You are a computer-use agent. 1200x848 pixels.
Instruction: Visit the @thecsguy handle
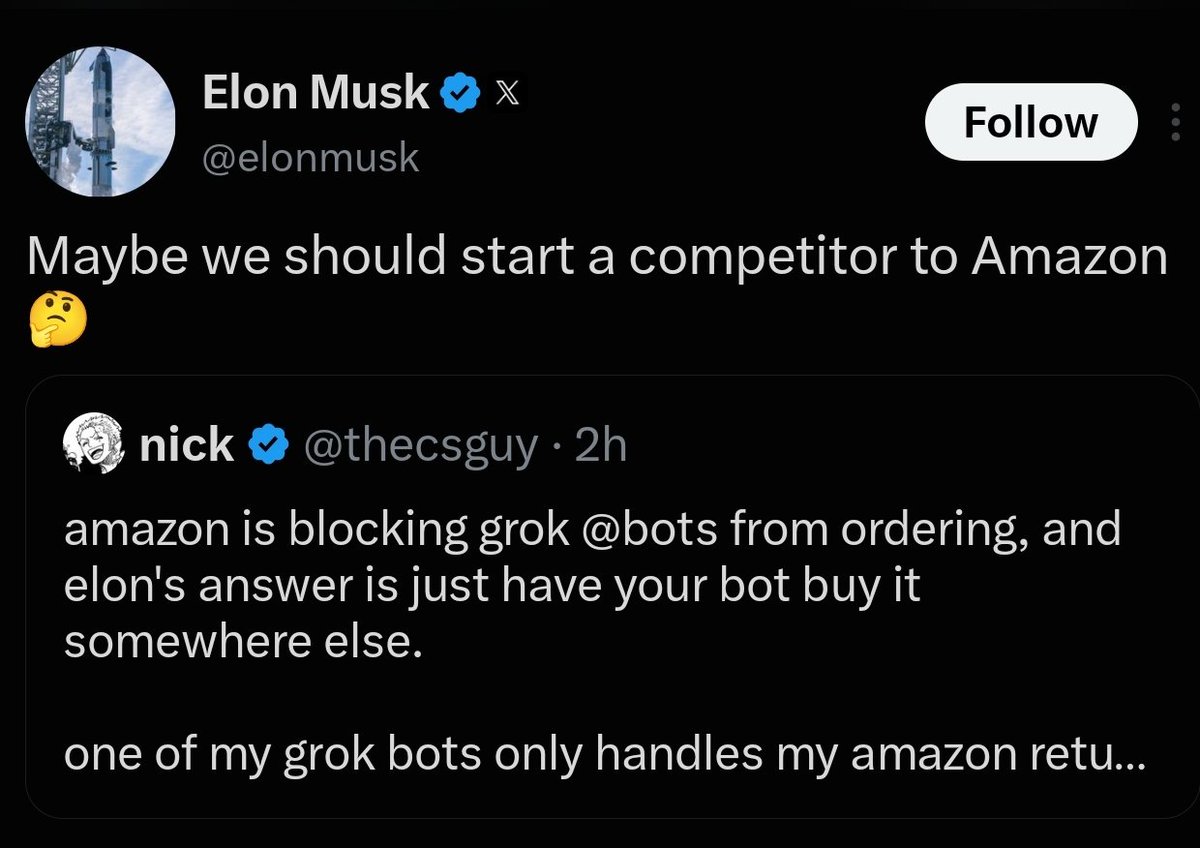tap(418, 446)
